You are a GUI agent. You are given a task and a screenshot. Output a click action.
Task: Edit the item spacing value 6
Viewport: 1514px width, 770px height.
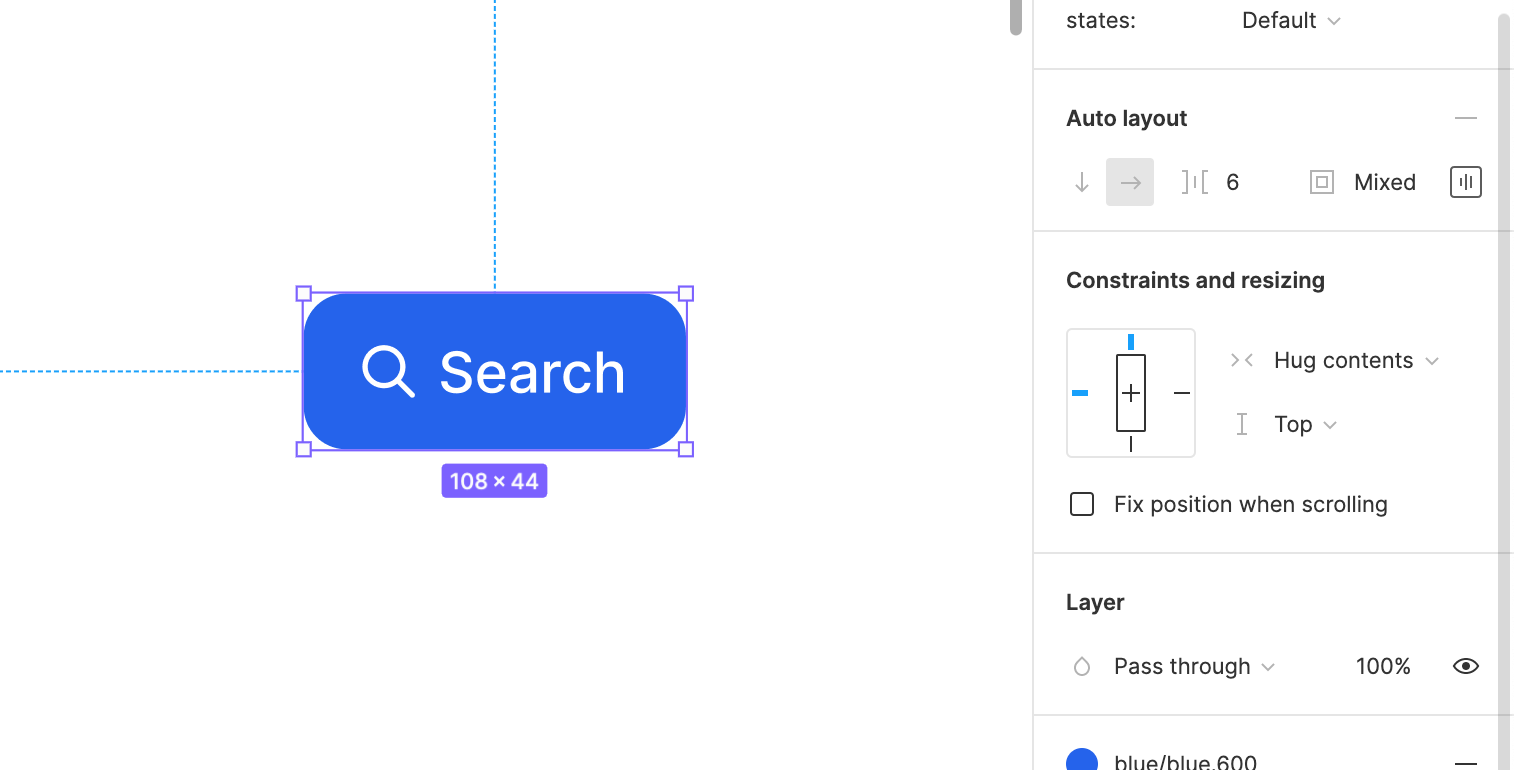click(1233, 182)
